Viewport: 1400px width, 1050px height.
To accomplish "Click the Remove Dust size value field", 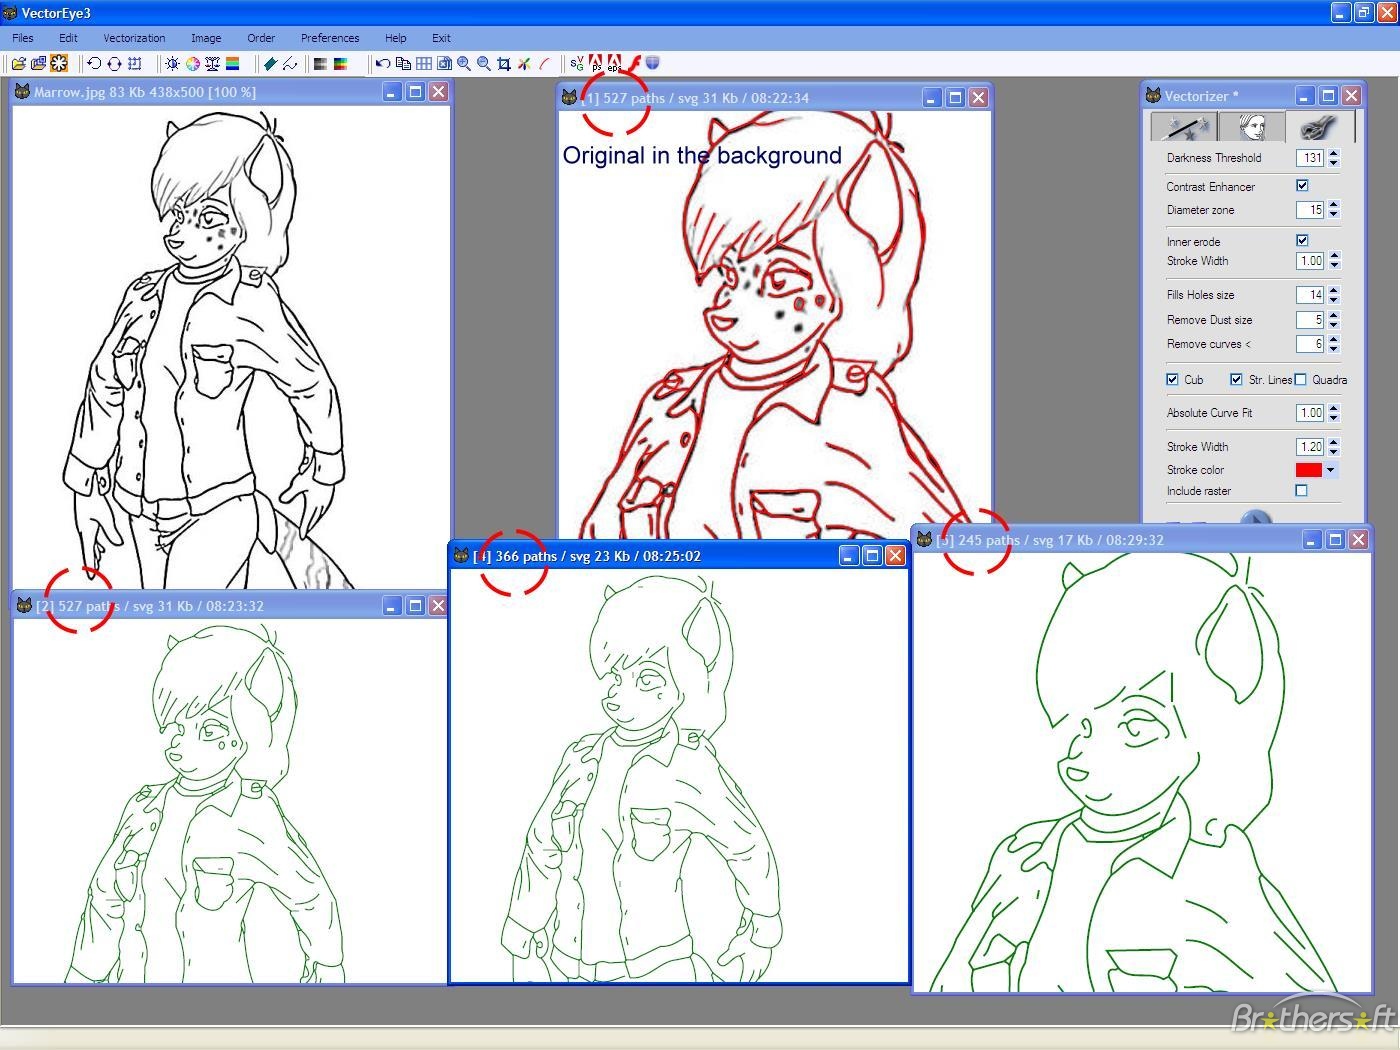I will [x=1310, y=320].
